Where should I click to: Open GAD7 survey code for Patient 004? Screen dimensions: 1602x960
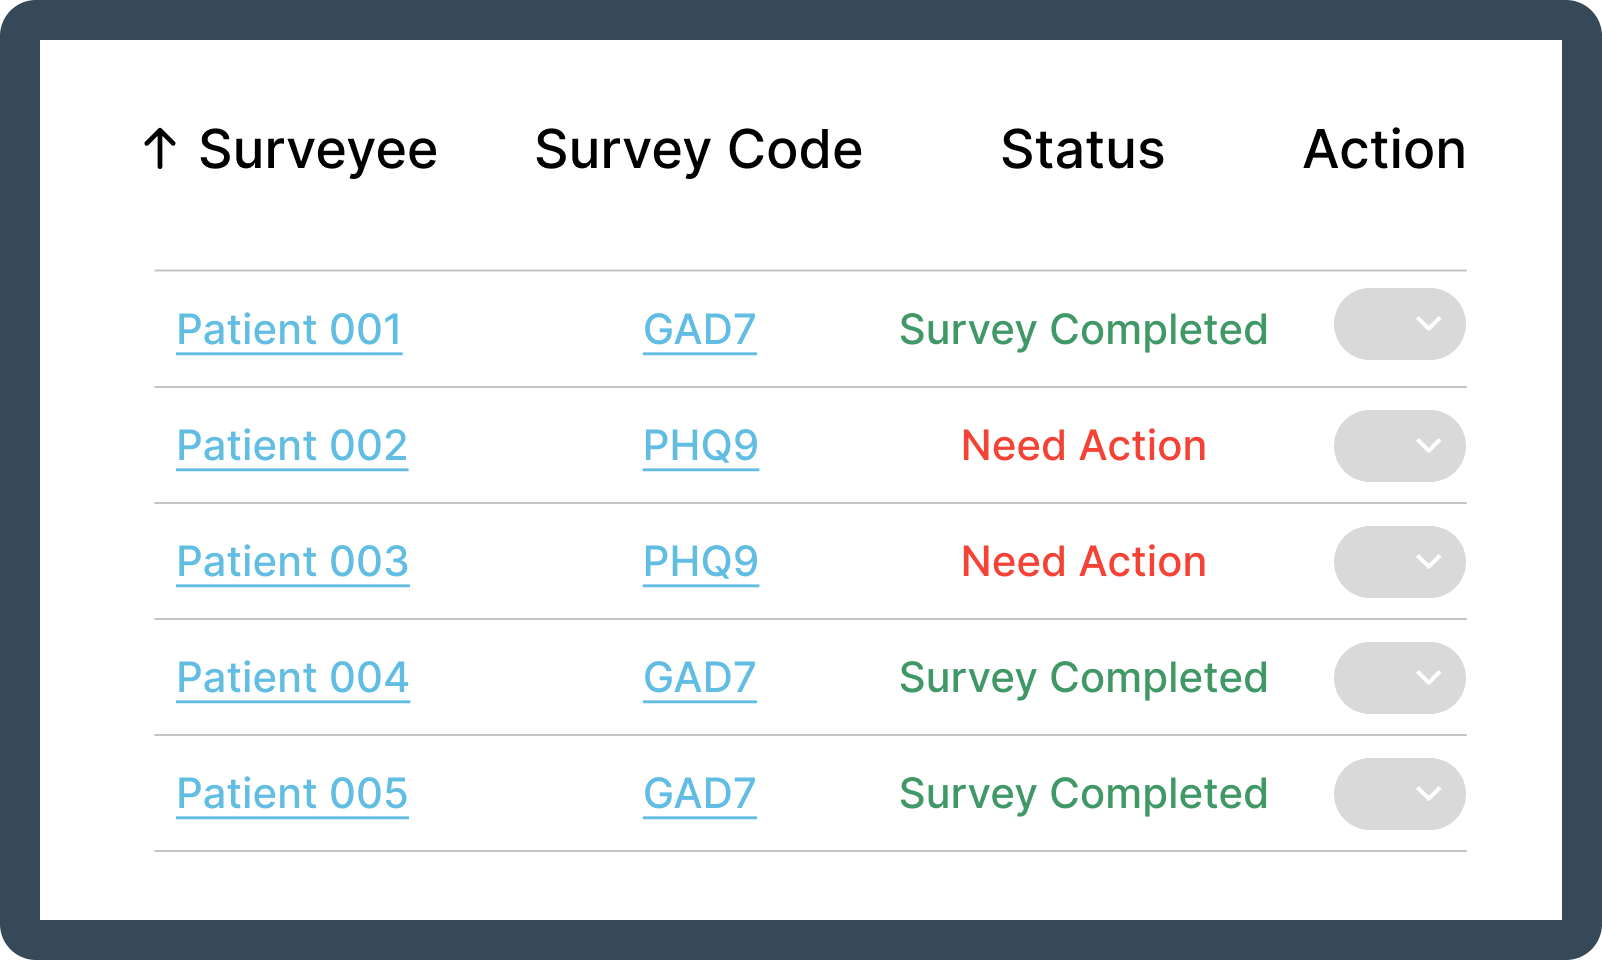(x=699, y=678)
